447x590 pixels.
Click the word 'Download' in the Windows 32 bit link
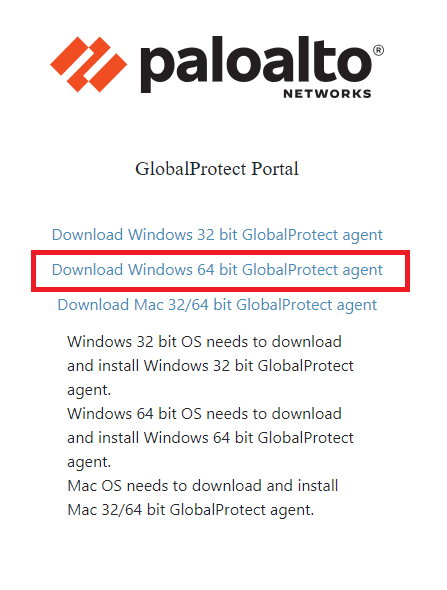87,234
